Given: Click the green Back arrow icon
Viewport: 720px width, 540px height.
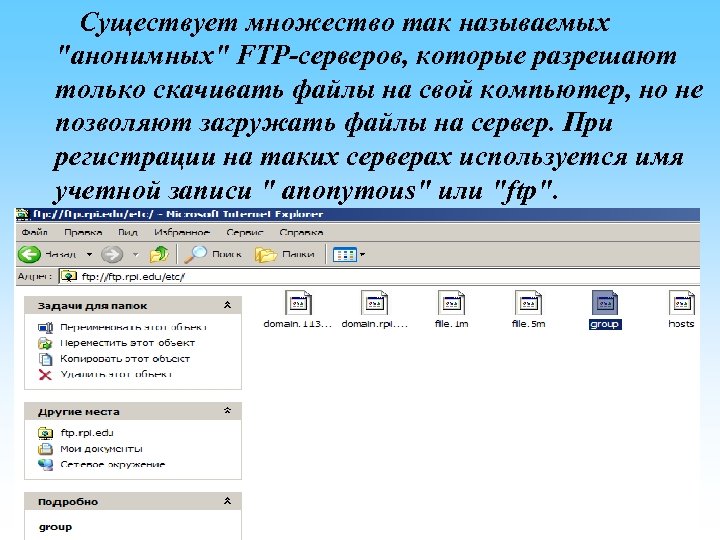Looking at the screenshot, I should (x=29, y=254).
